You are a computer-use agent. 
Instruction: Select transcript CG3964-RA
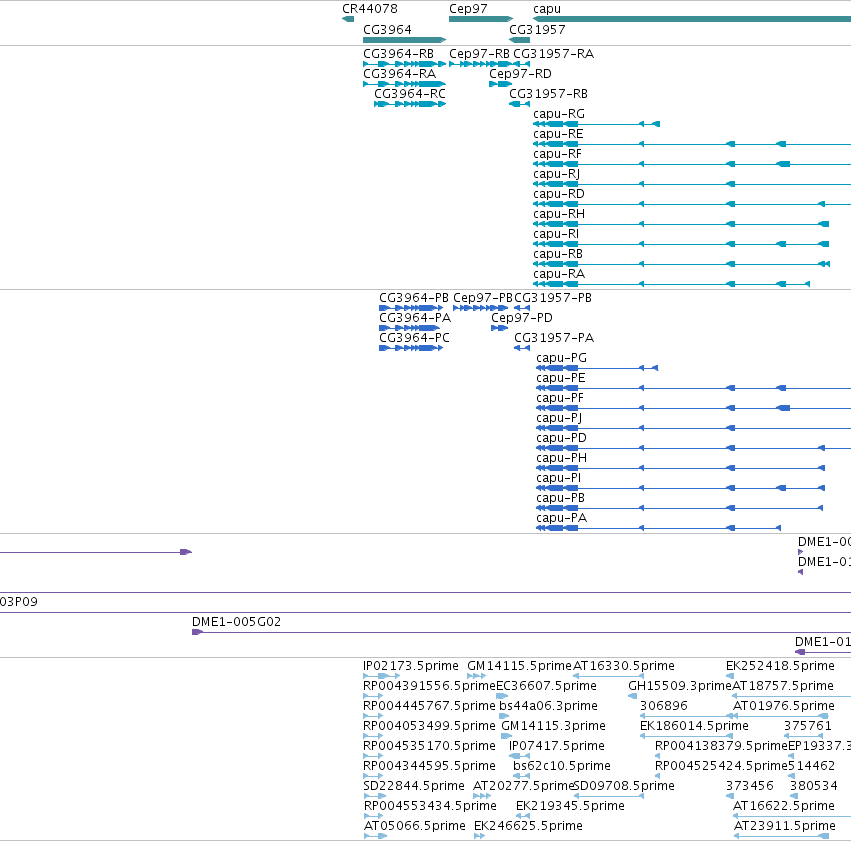[404, 84]
